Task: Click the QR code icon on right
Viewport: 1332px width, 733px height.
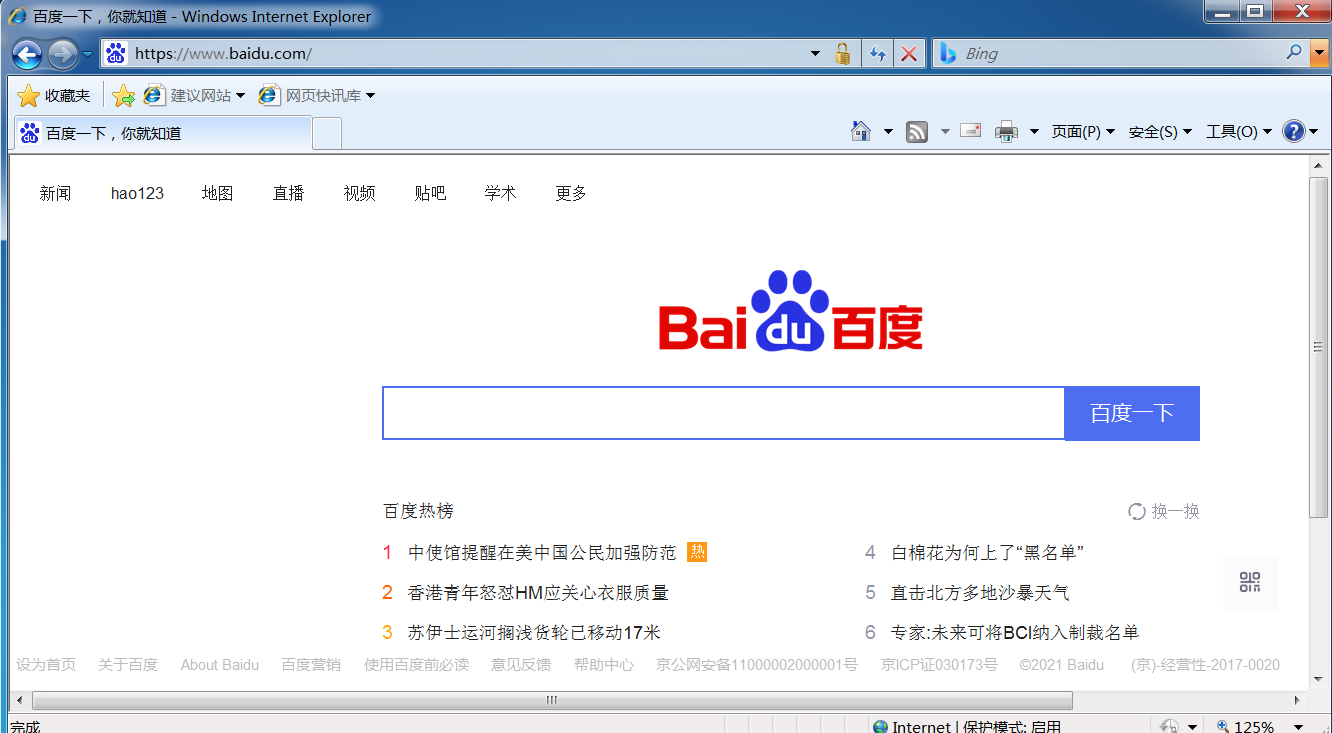Action: [x=1250, y=582]
